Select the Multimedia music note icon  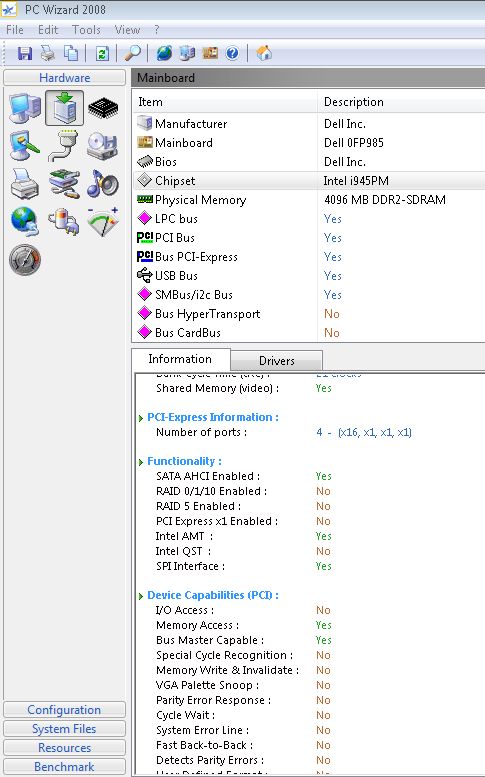[103, 183]
